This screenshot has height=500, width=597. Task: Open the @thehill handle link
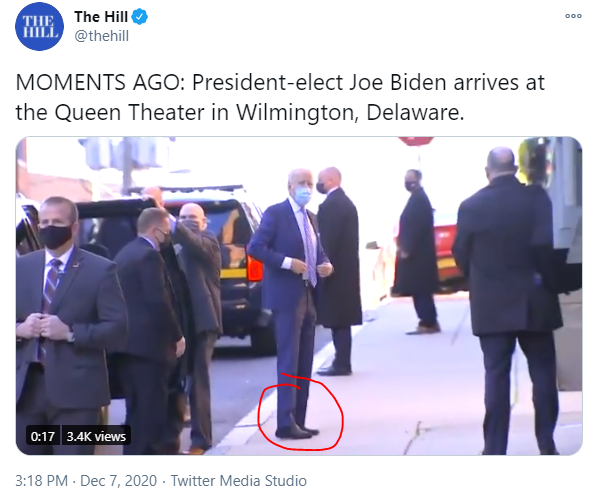[102, 36]
